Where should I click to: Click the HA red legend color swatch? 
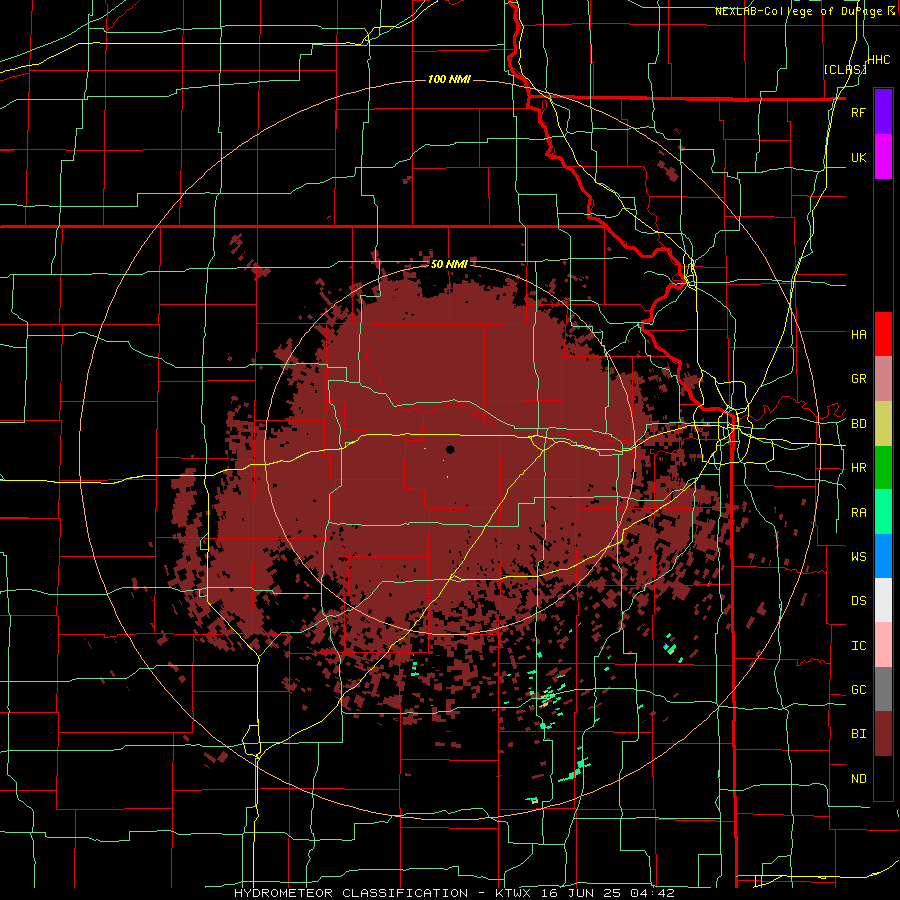(883, 334)
